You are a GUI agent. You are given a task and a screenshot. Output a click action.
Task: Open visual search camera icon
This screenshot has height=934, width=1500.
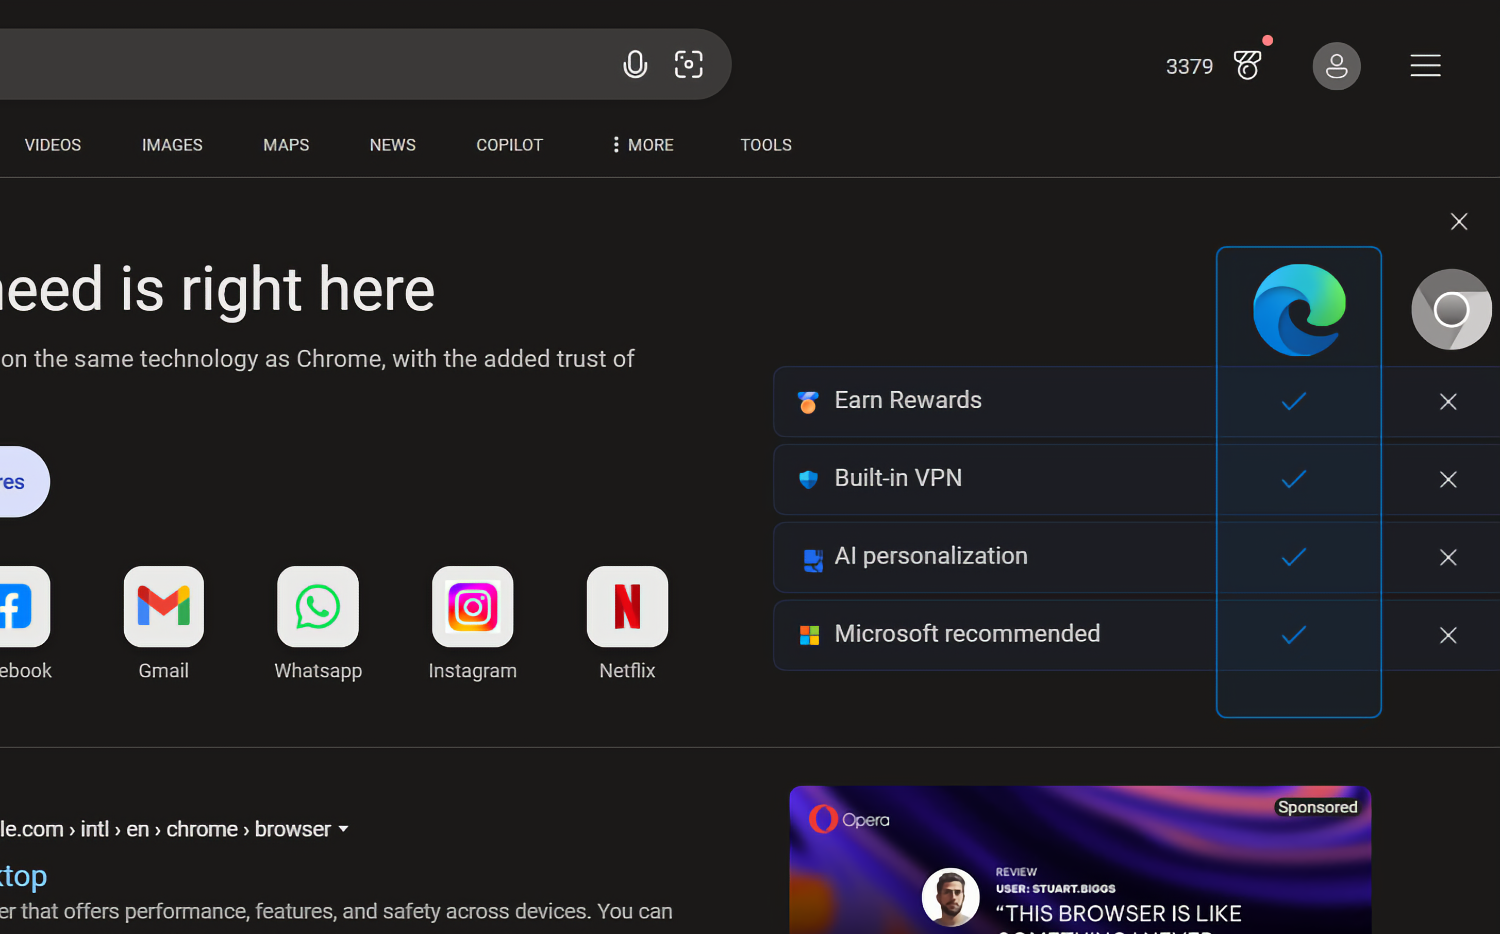[x=689, y=65]
